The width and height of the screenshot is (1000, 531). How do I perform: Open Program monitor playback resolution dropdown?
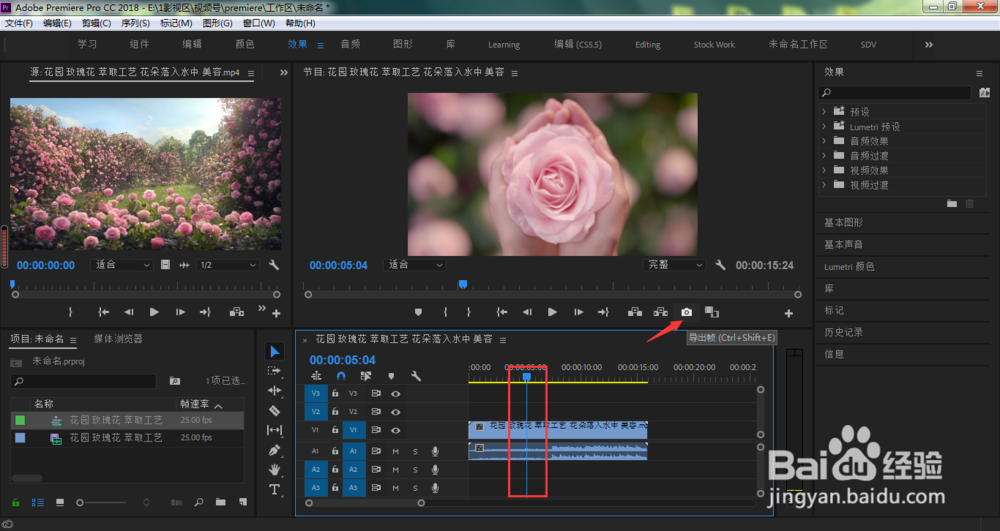675,265
